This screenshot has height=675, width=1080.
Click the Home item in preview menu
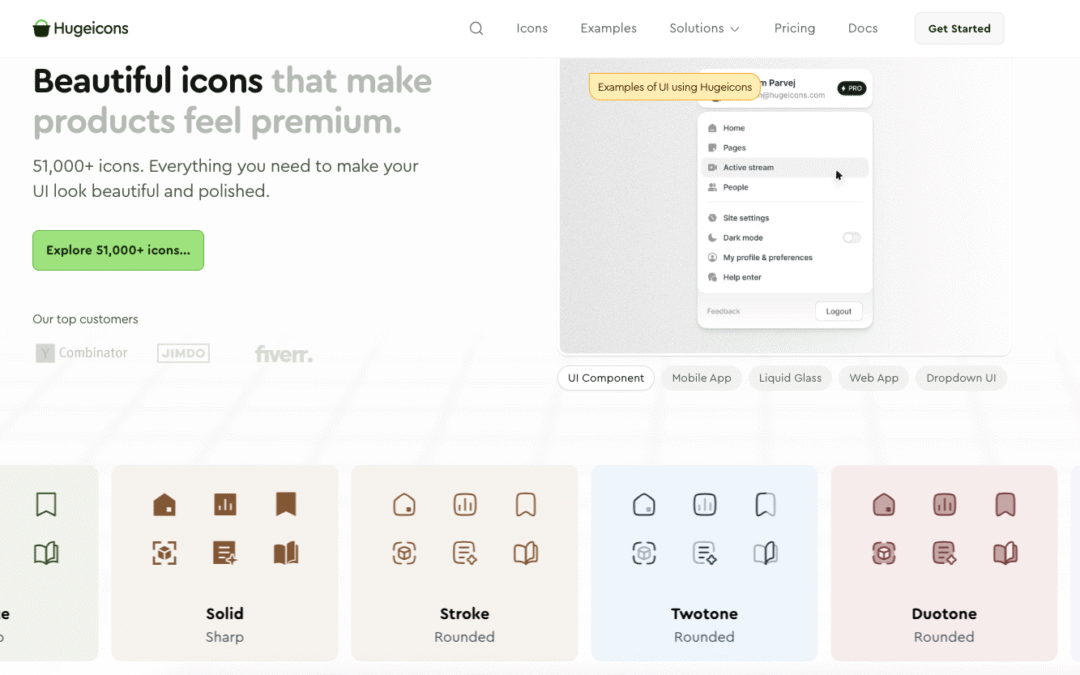(784, 128)
